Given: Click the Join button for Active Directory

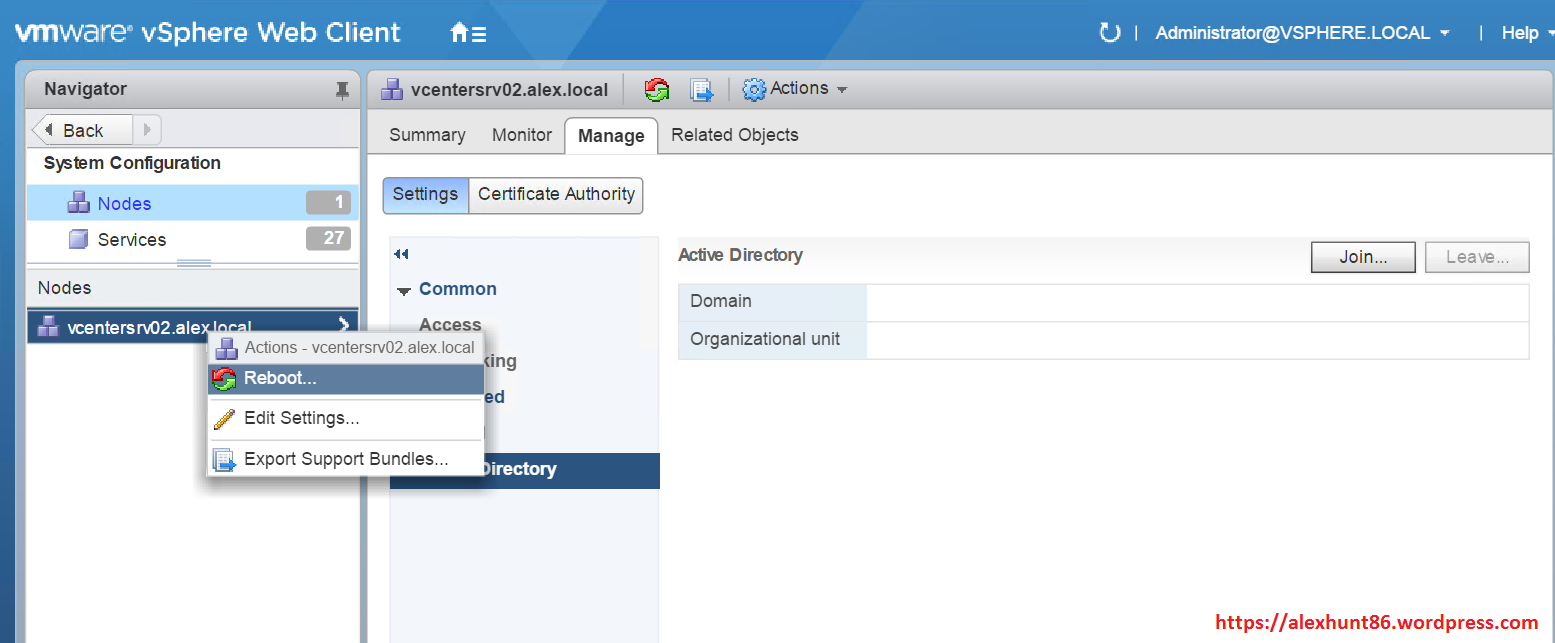Looking at the screenshot, I should click(1362, 257).
